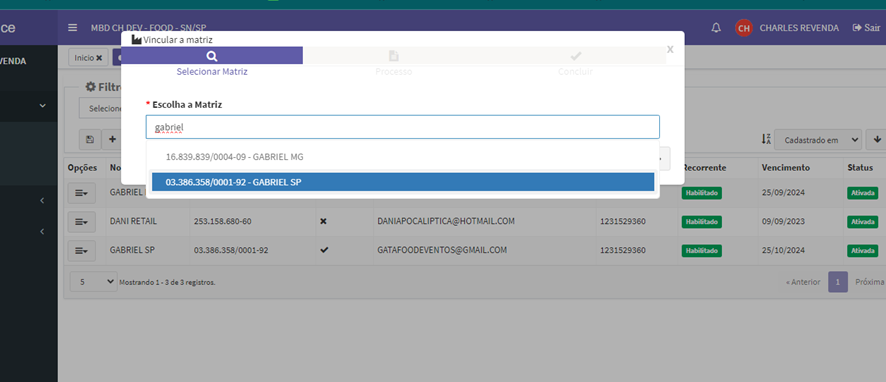Click the Concluir checkmark icon
886x382 pixels.
[x=576, y=56]
